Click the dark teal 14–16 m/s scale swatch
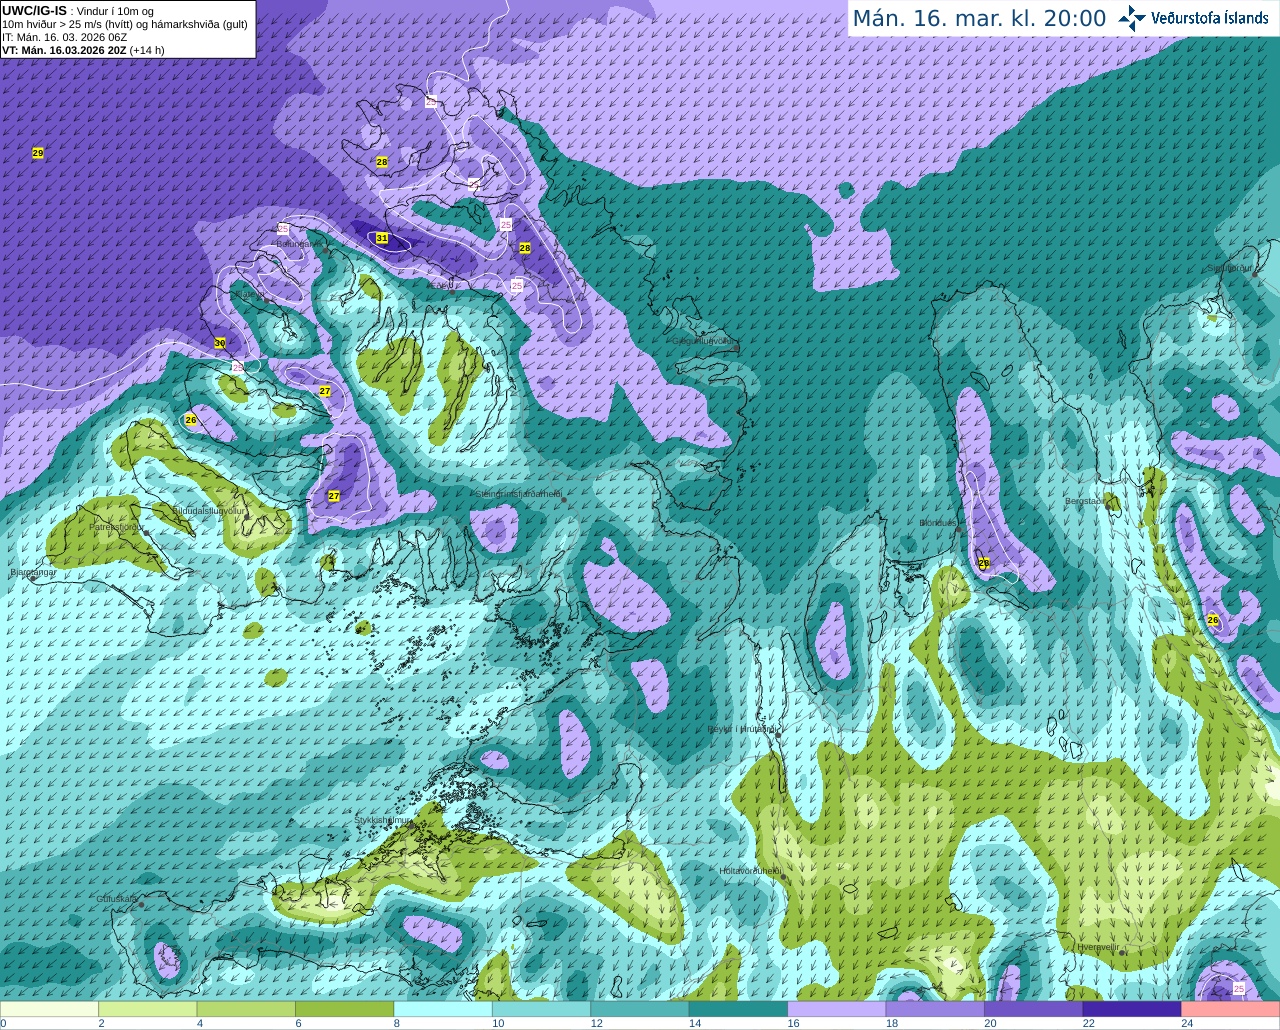1280x1030 pixels. pyautogui.click(x=738, y=1009)
